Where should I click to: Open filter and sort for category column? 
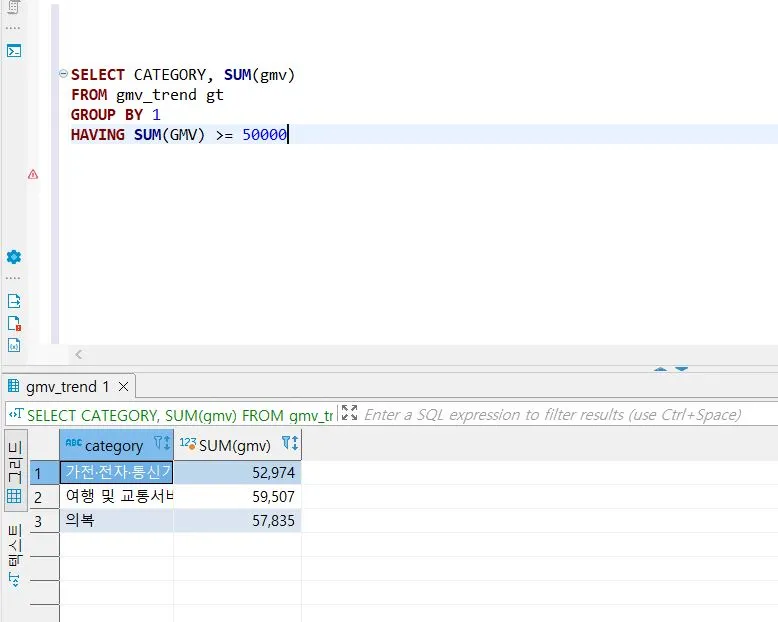(x=162, y=442)
